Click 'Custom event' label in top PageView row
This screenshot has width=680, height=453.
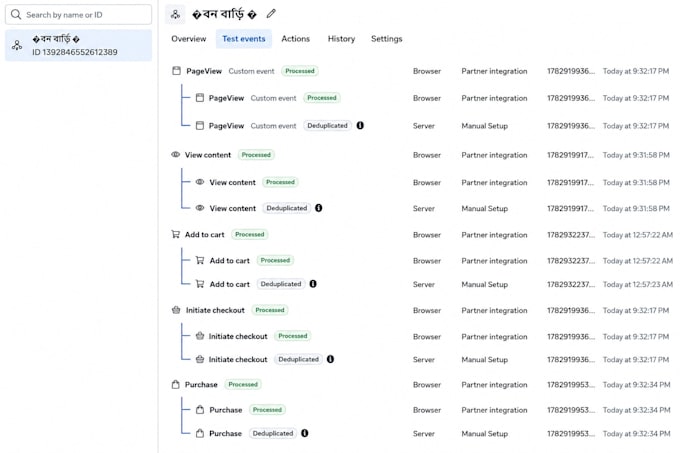pos(251,71)
